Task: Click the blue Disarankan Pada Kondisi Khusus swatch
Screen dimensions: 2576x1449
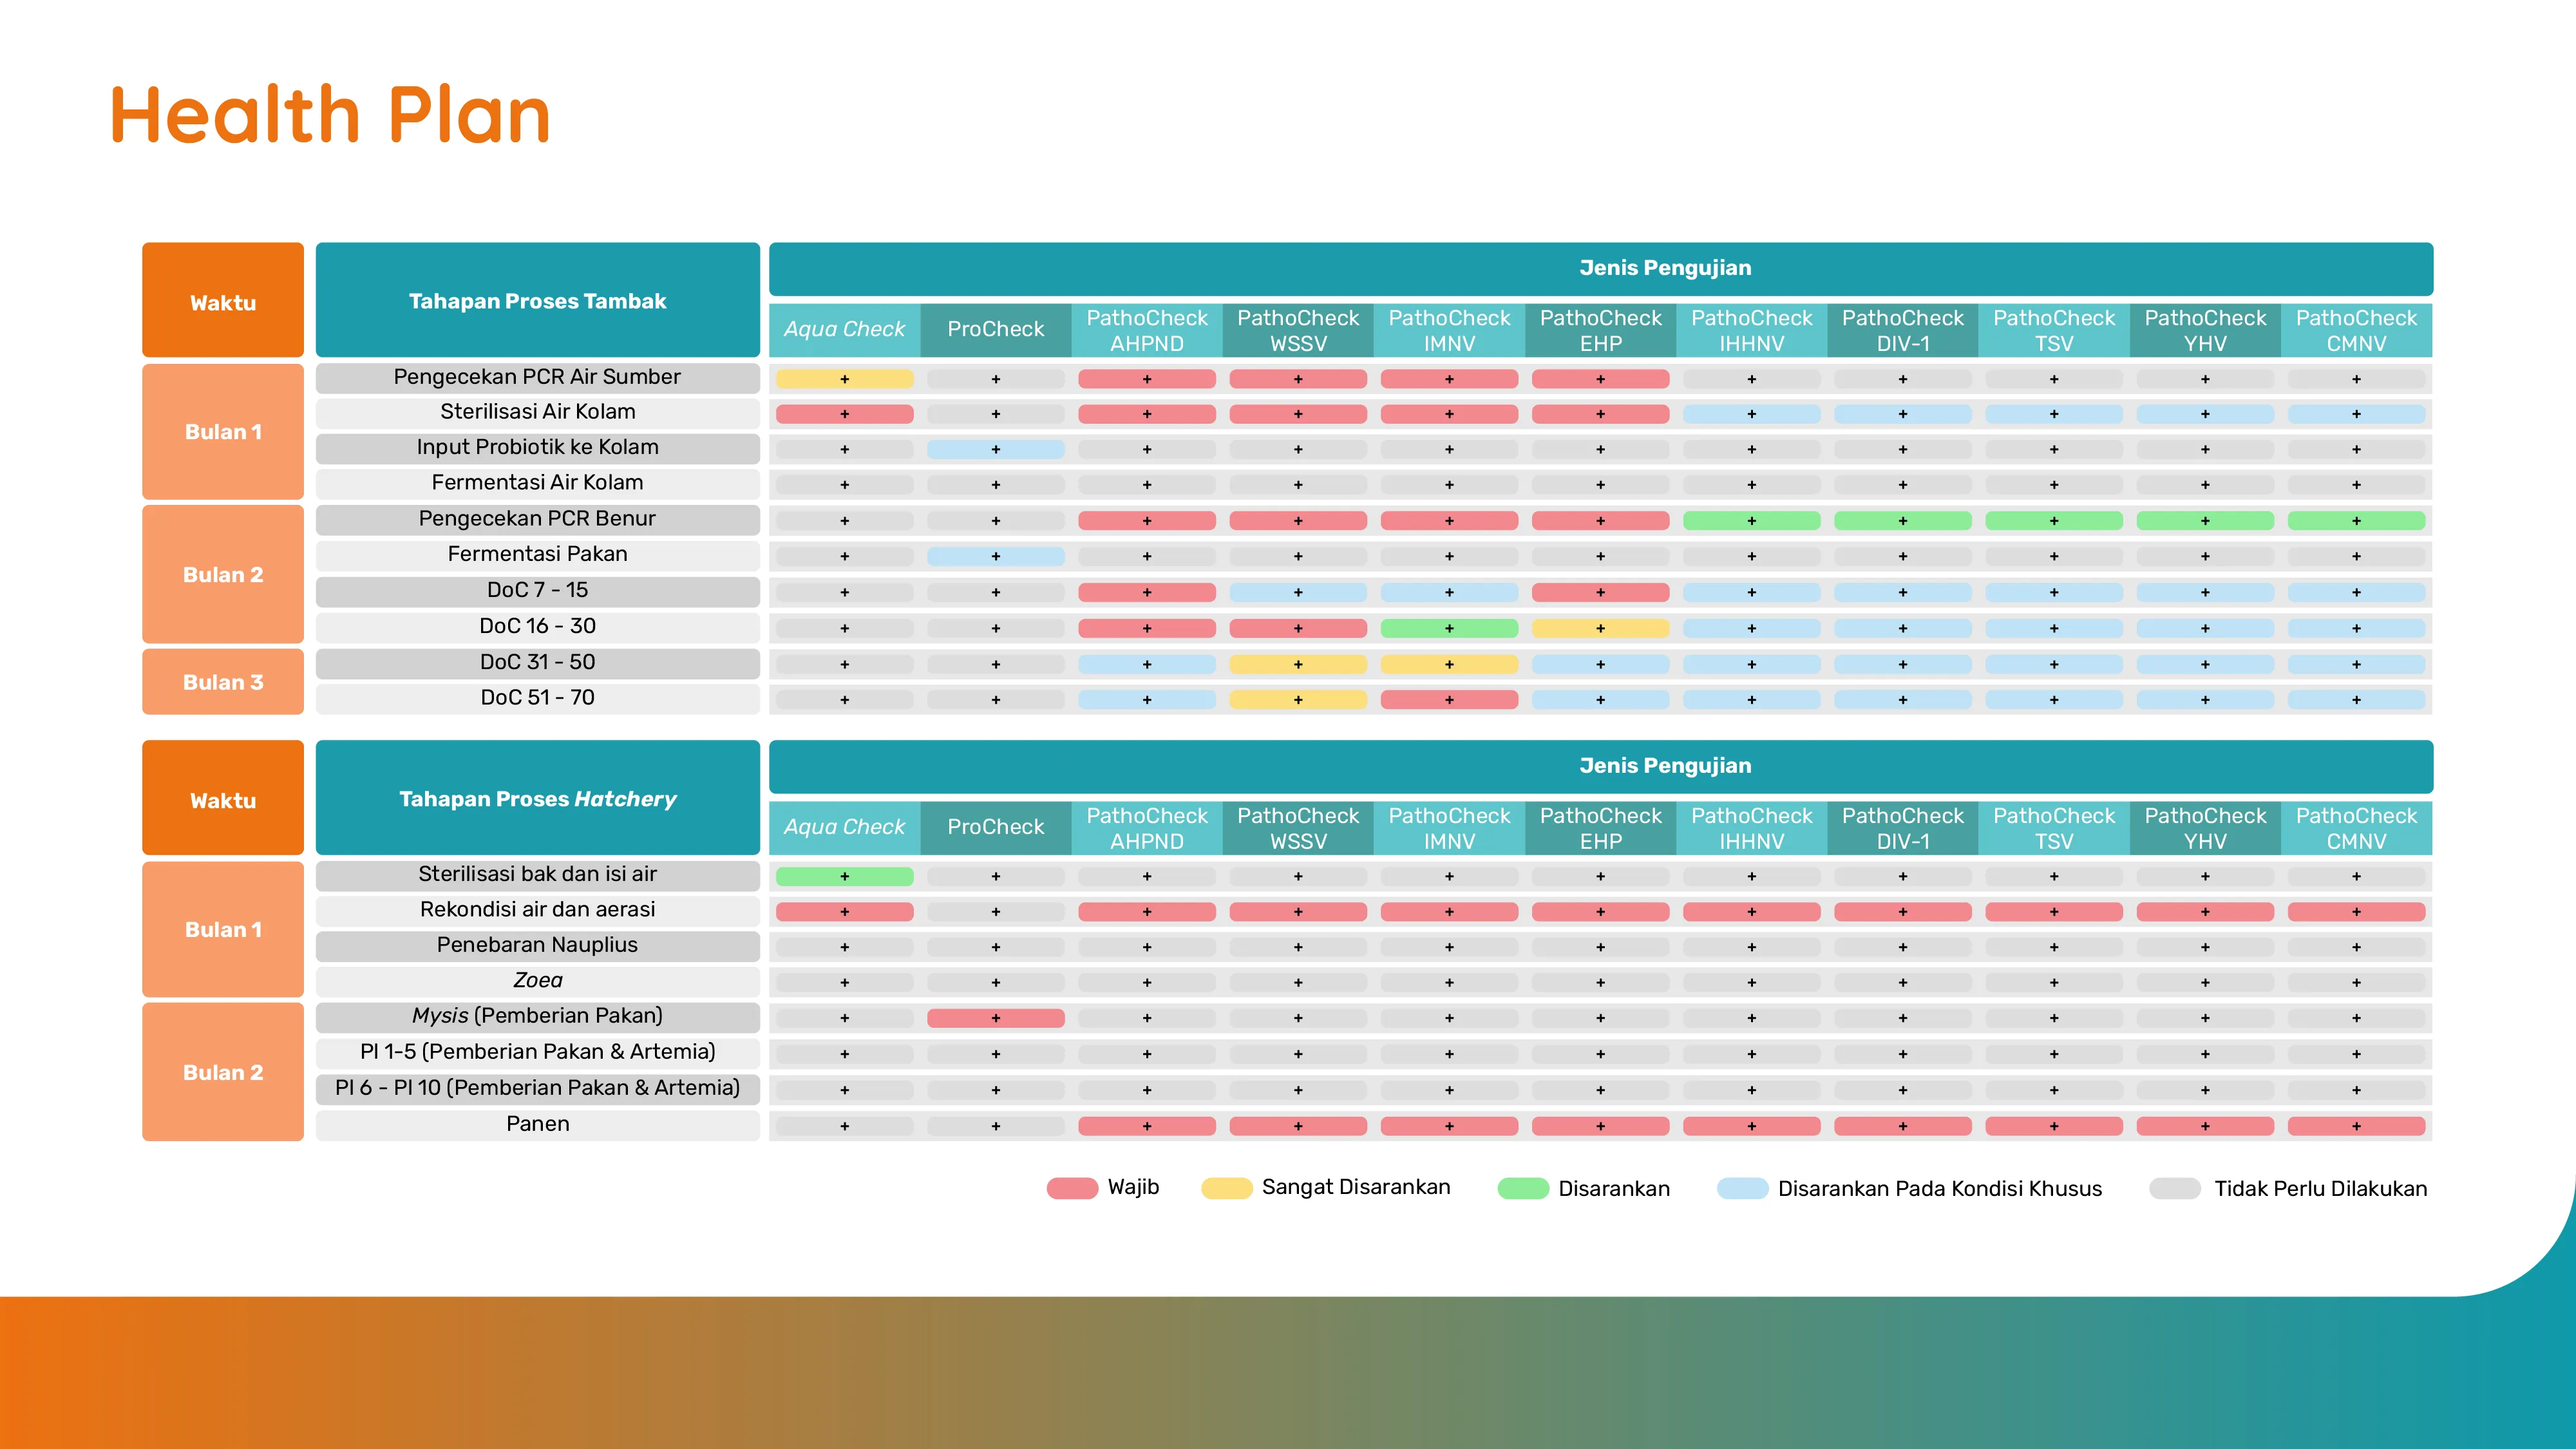Action: pos(1742,1188)
